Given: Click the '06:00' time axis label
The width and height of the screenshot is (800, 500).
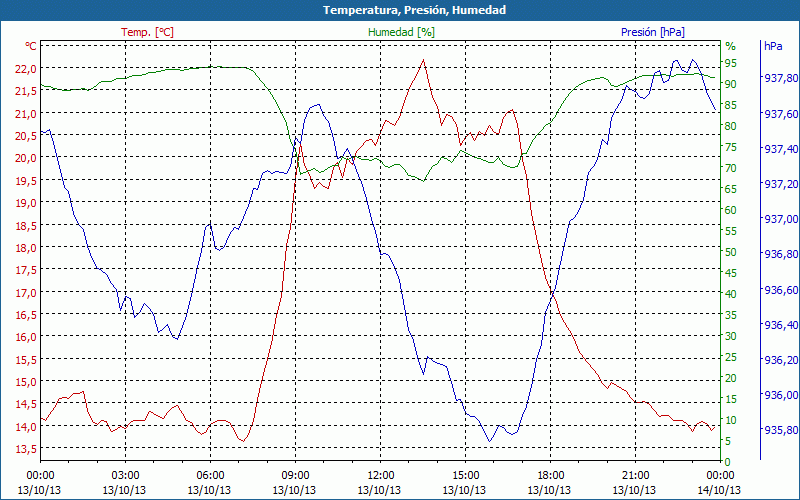Looking at the screenshot, I should pyautogui.click(x=210, y=476).
